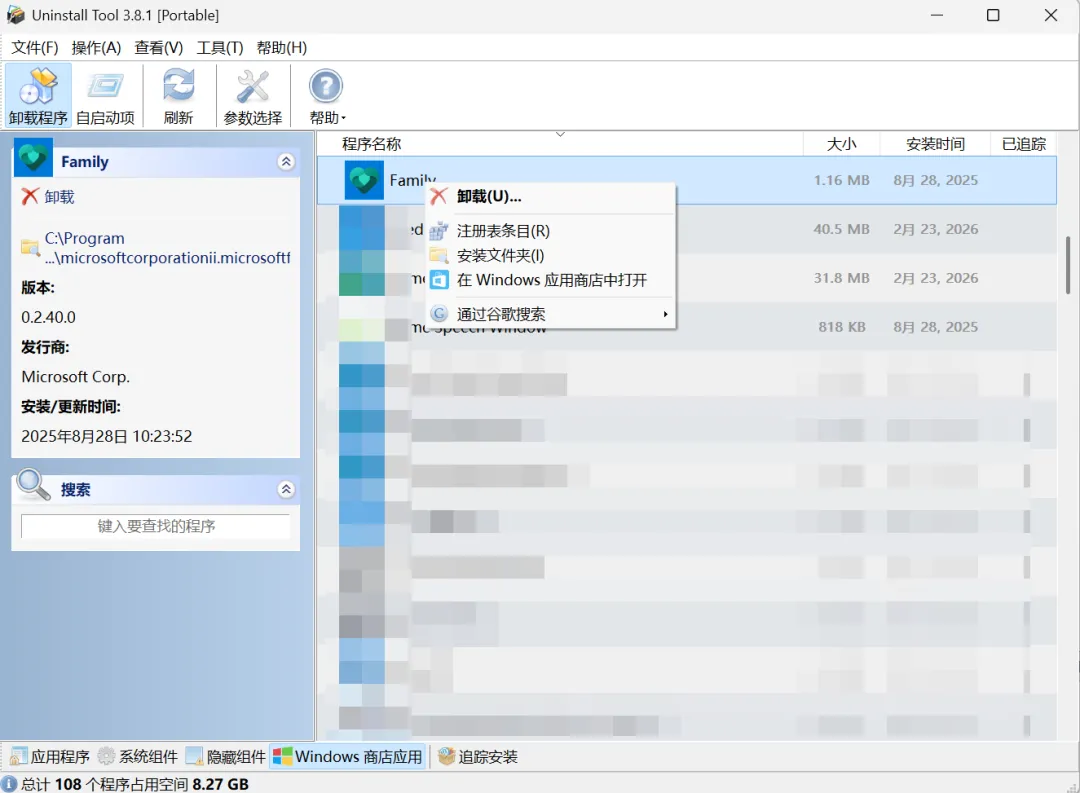This screenshot has width=1080, height=793.
Task: Click the Uninstall Tool title bar app icon
Action: [16, 14]
